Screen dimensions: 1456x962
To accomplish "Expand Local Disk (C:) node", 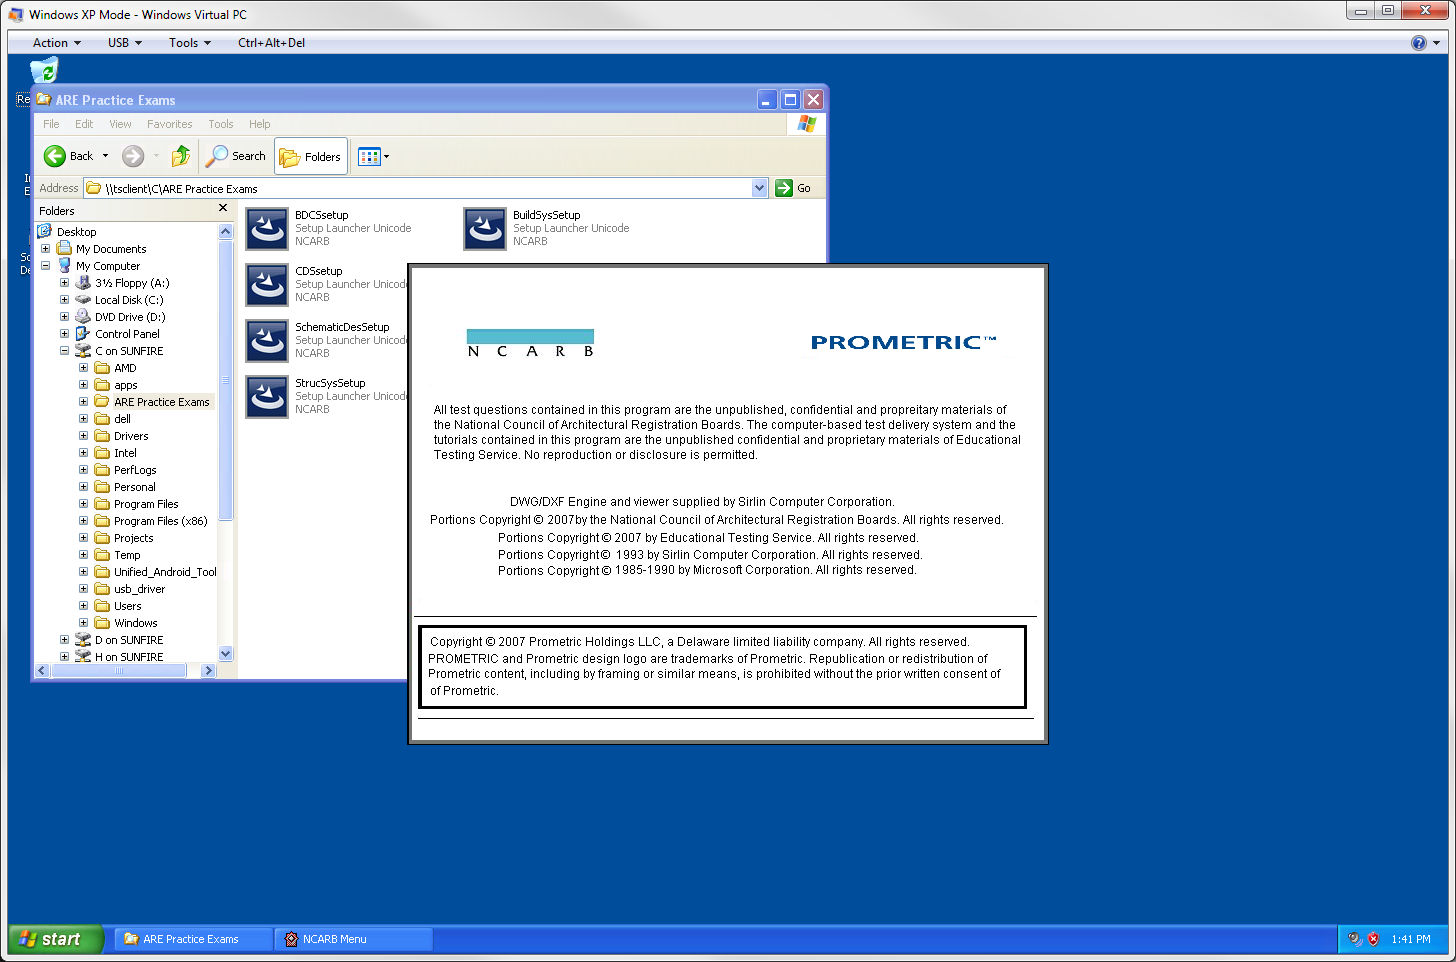I will tap(64, 300).
